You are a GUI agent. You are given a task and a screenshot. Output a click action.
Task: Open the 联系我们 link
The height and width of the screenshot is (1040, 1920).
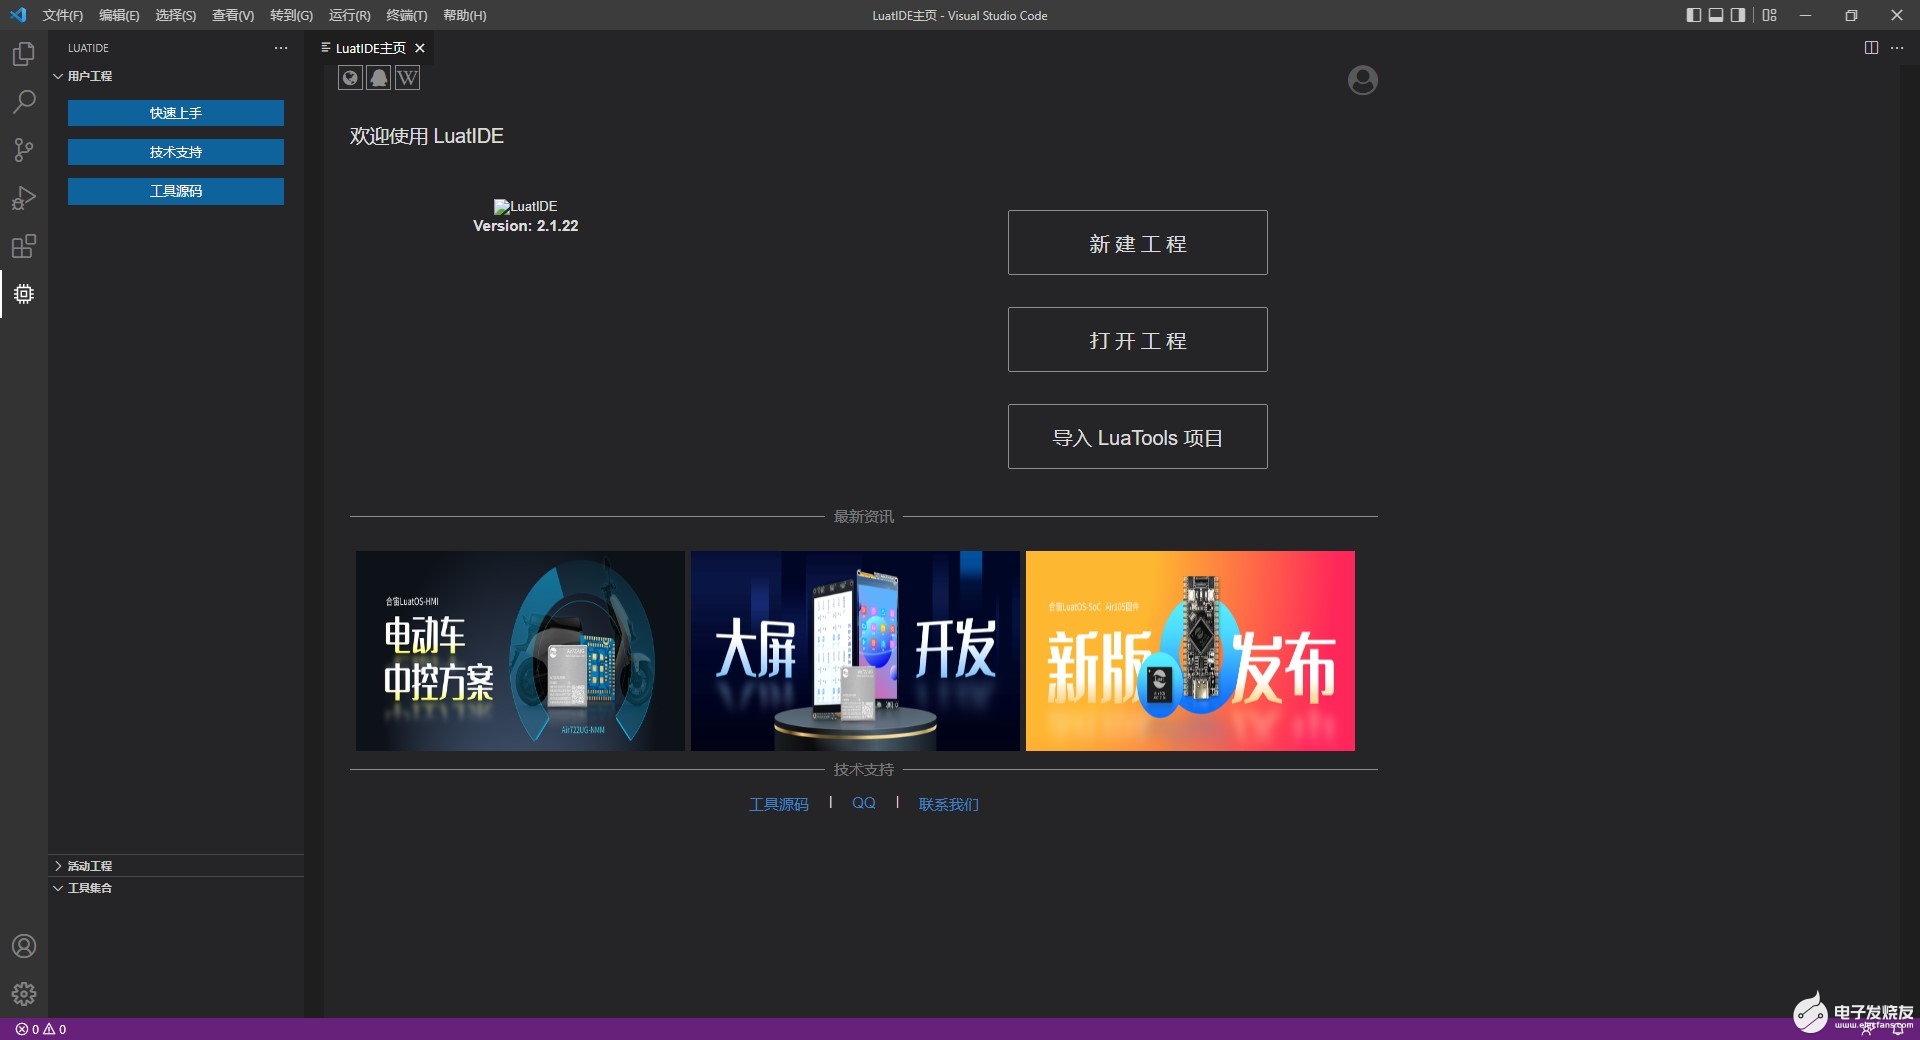(x=948, y=804)
